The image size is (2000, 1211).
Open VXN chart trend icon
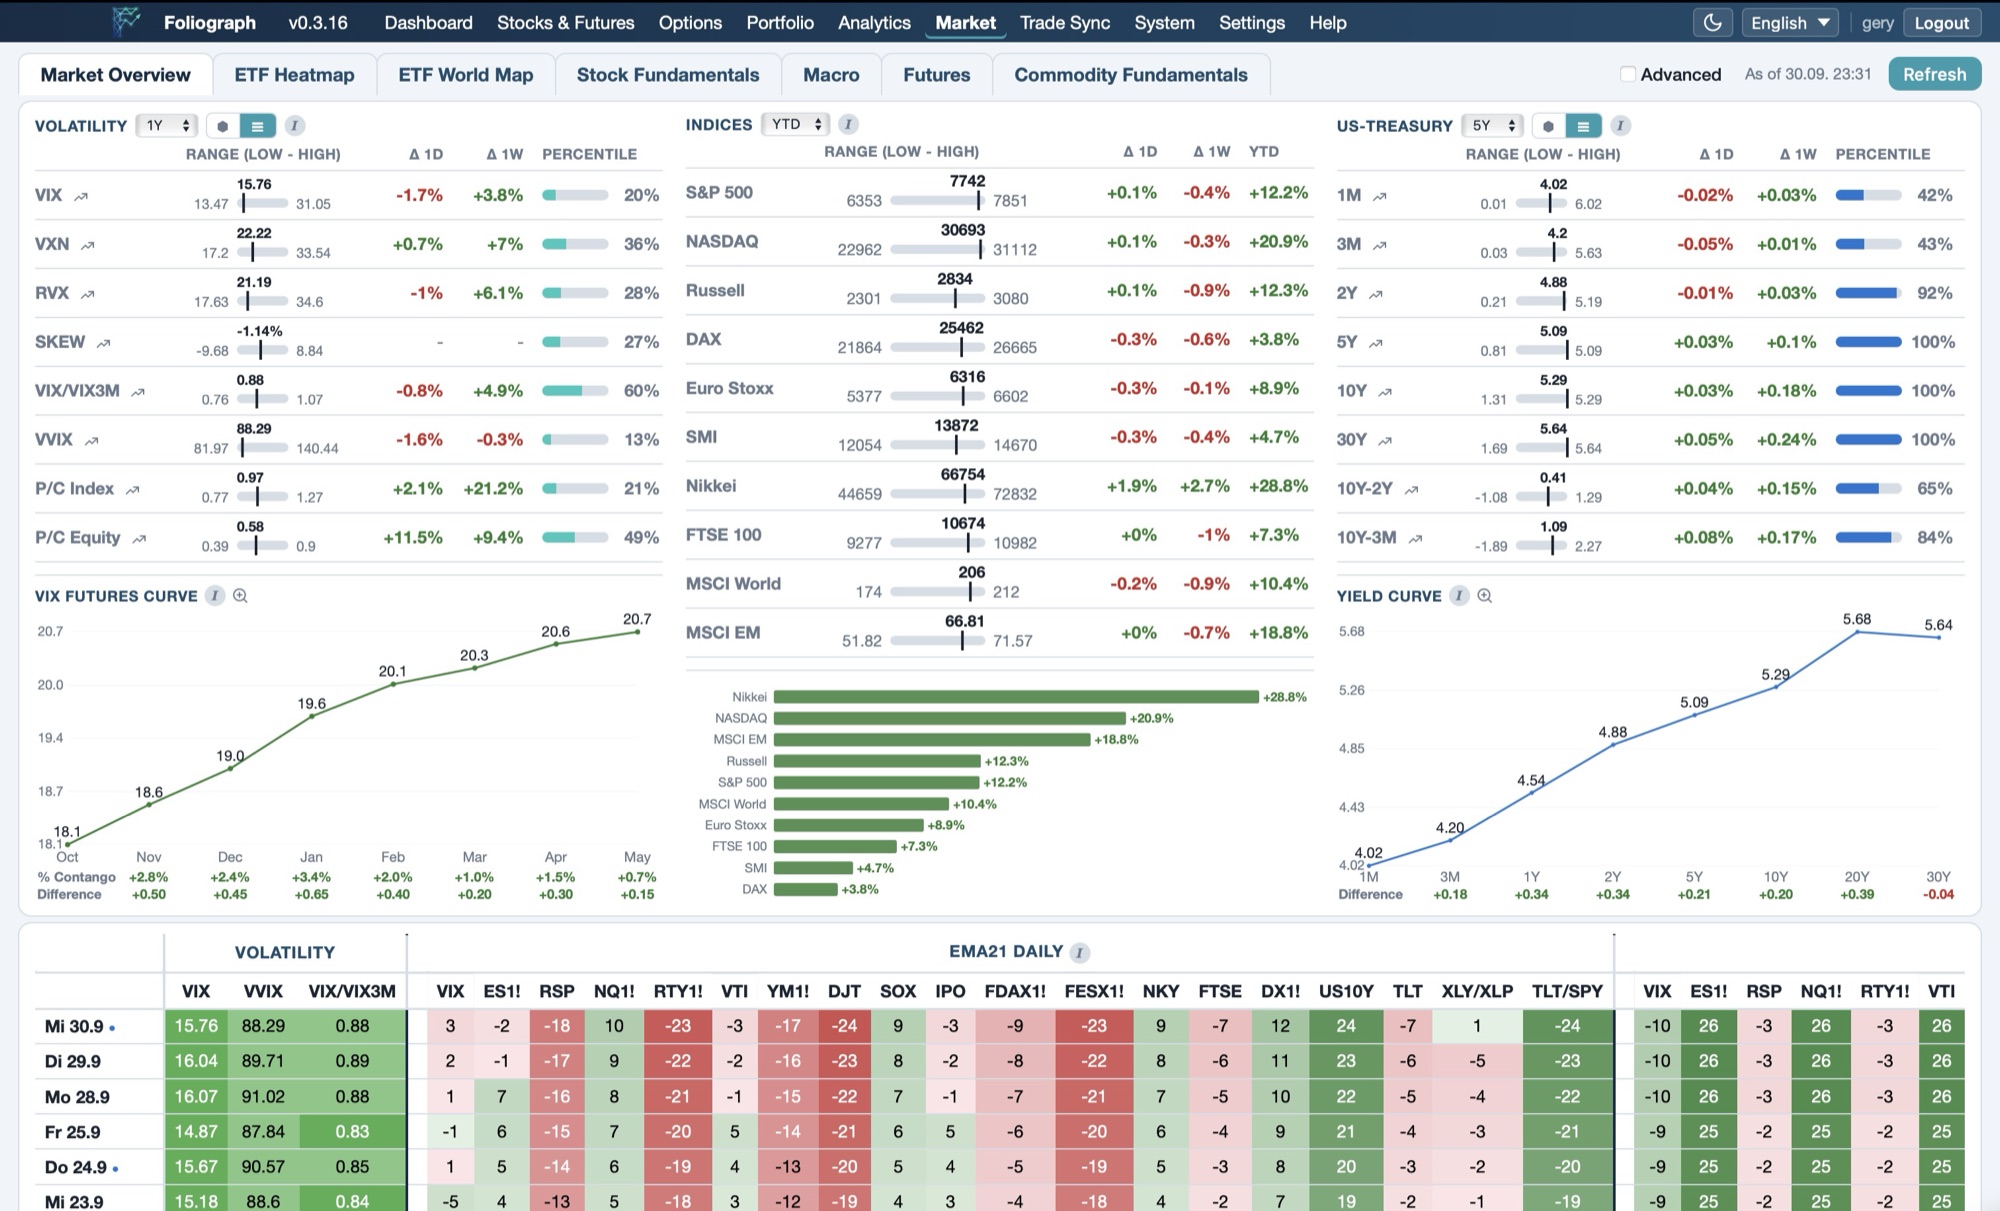88,245
